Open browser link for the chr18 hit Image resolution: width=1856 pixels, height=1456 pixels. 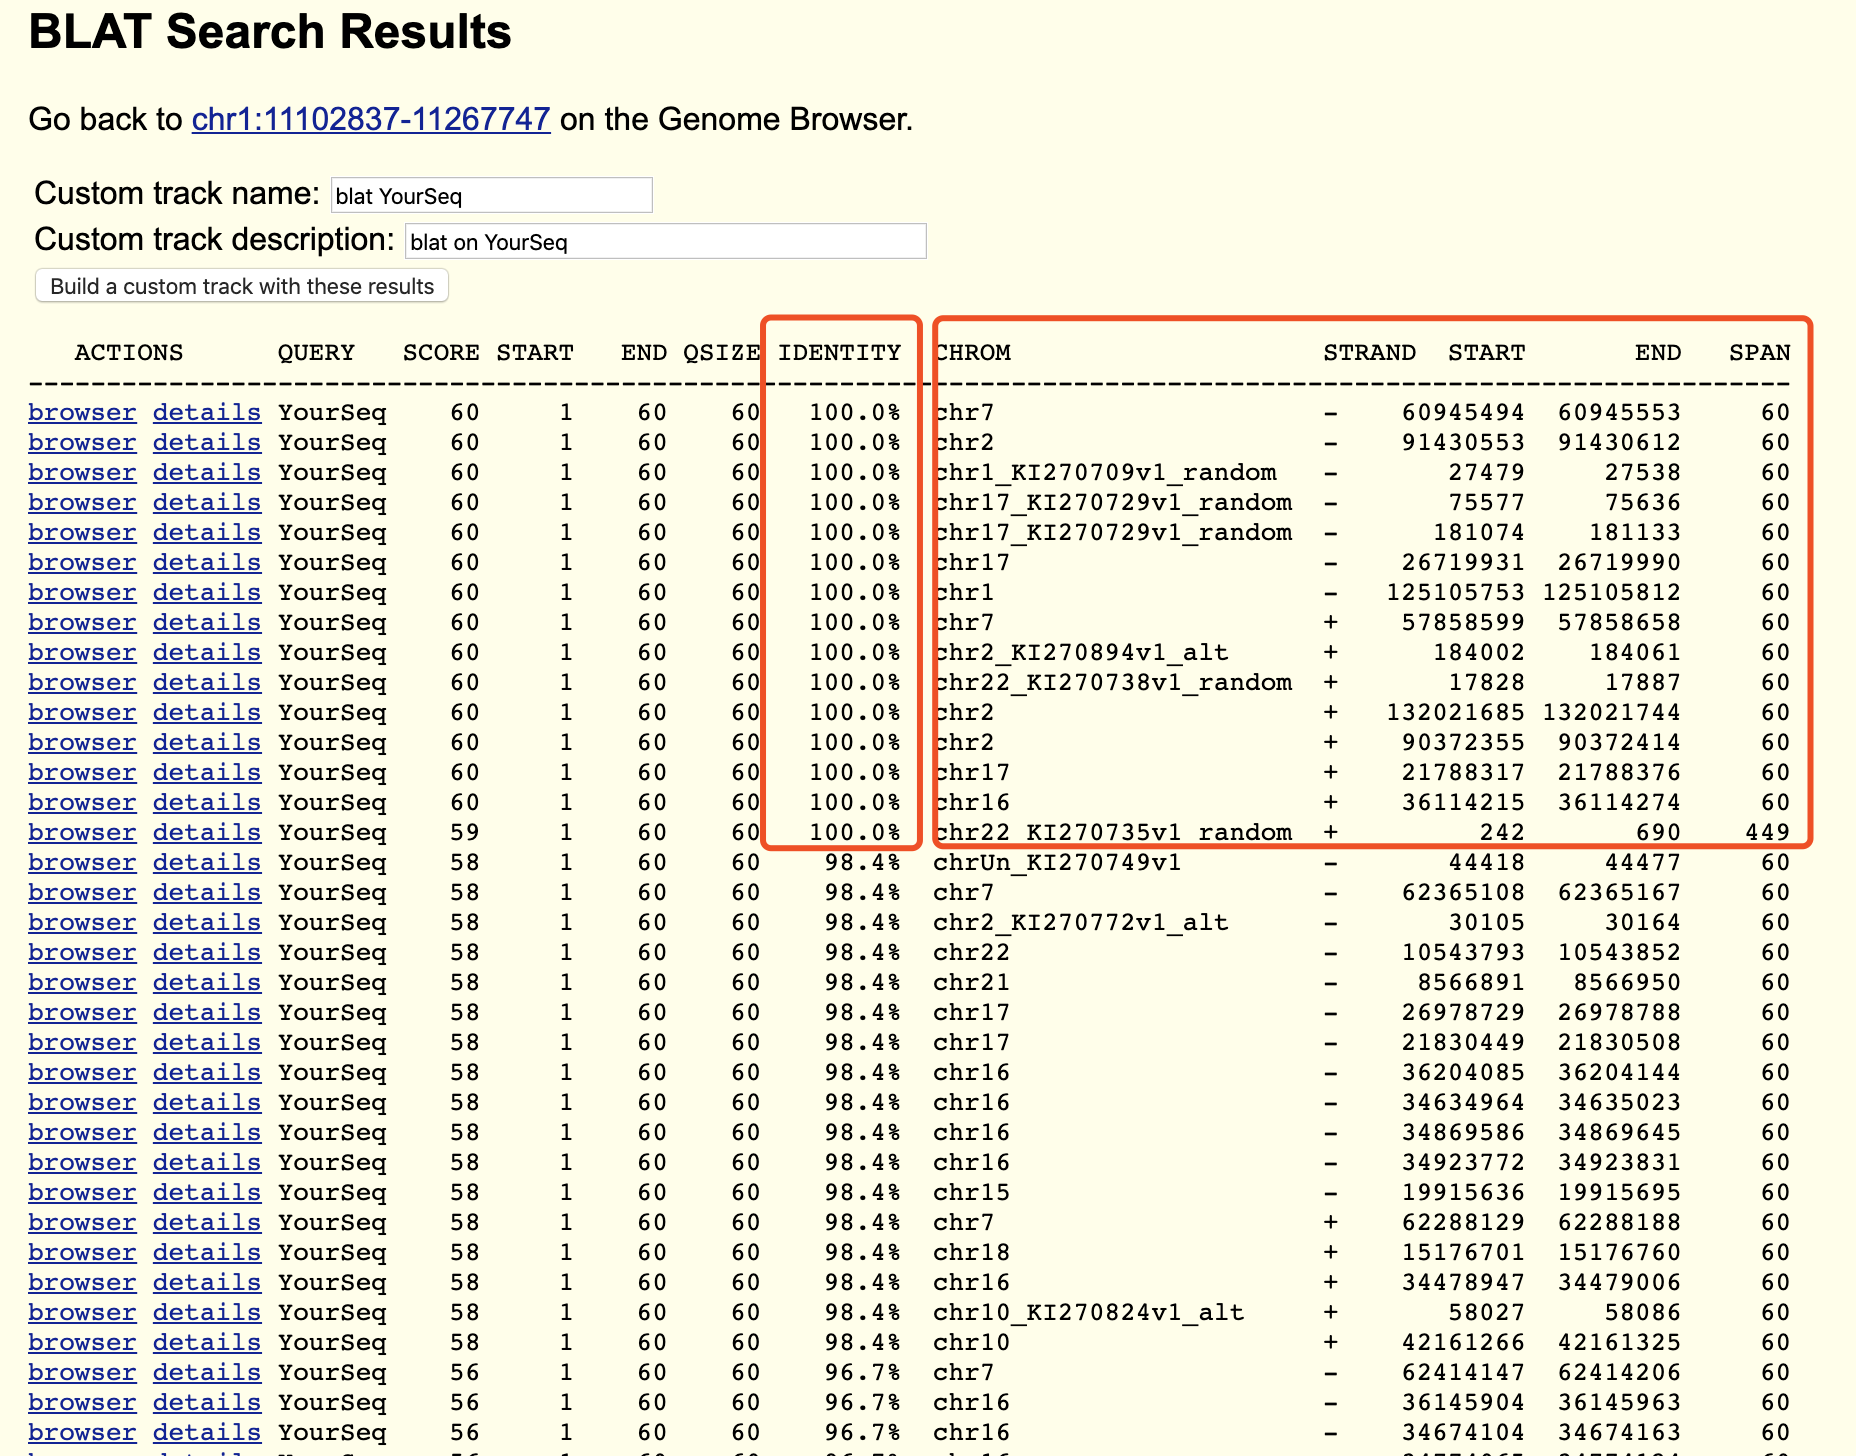click(82, 1252)
